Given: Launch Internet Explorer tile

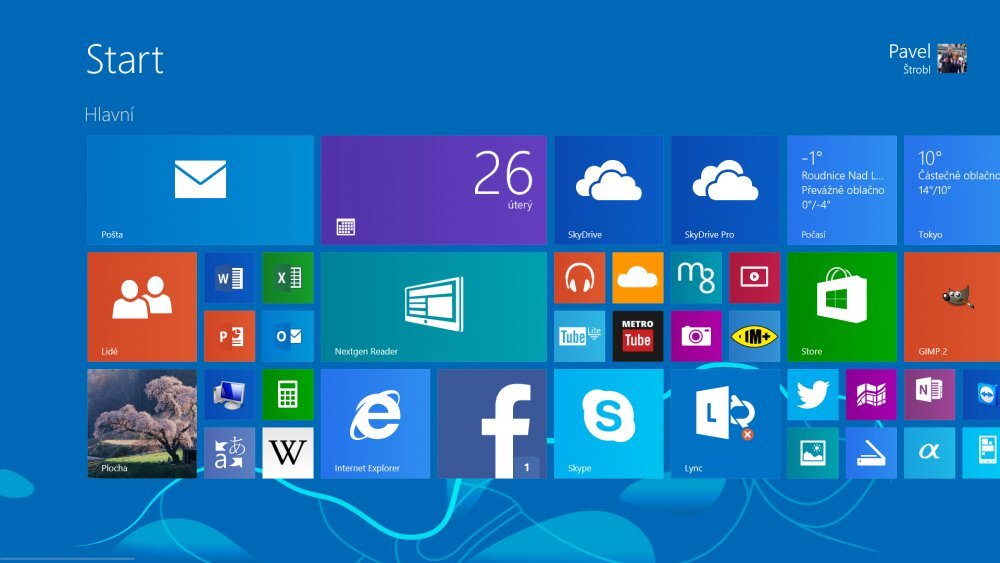Looking at the screenshot, I should pos(376,423).
